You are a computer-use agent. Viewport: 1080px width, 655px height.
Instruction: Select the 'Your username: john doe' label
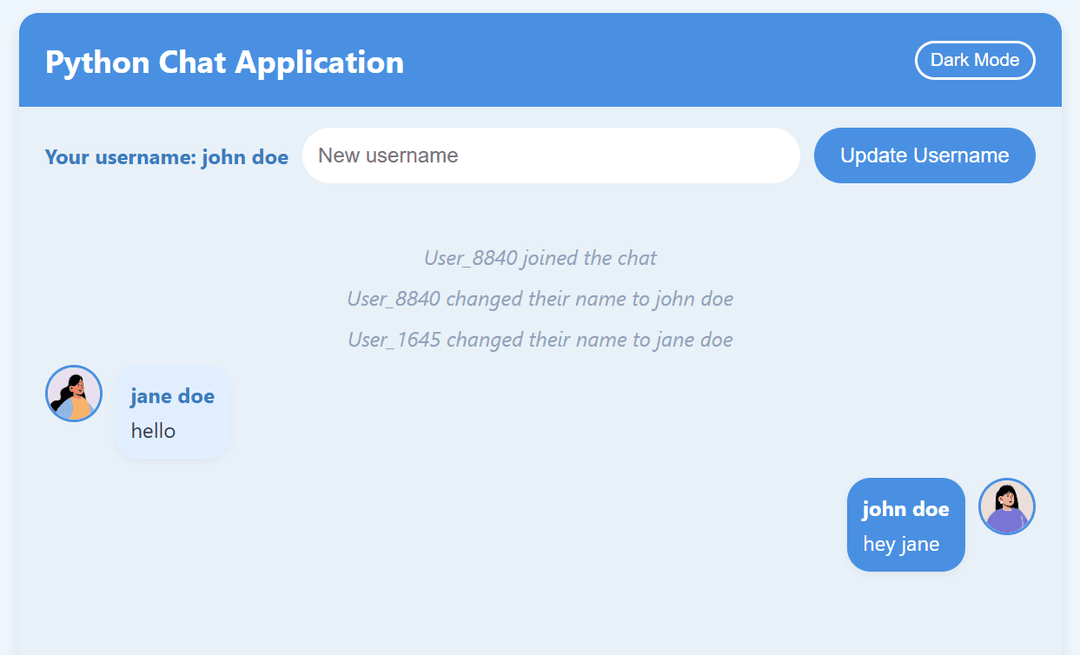pyautogui.click(x=166, y=157)
